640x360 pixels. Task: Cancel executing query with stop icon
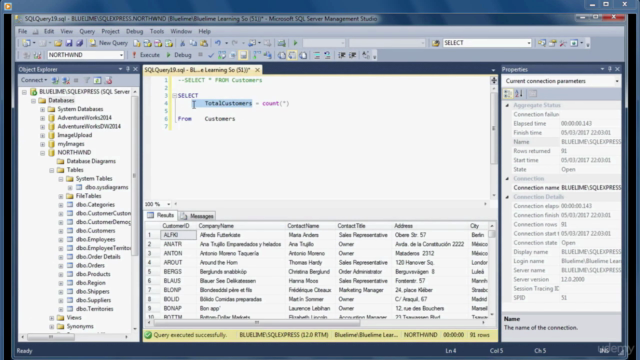click(x=200, y=54)
